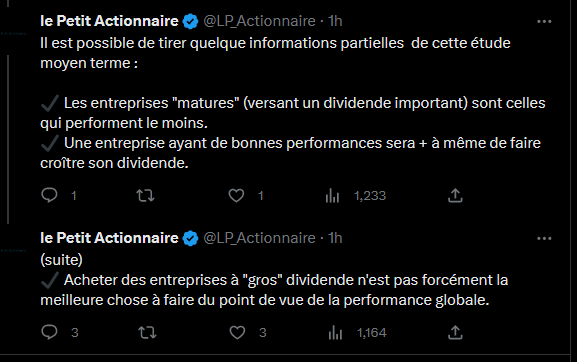The width and height of the screenshot is (577, 362).
Task: Retweet the (suite) tweet
Action: (x=147, y=333)
